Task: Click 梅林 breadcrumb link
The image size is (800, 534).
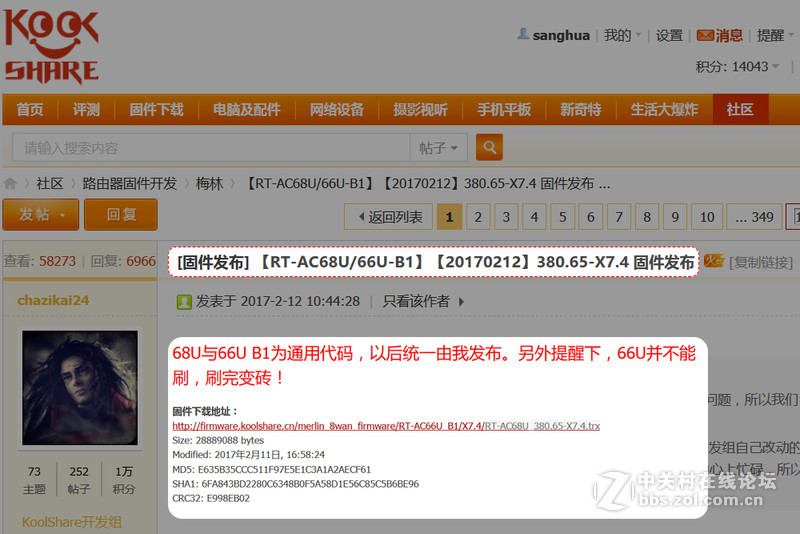Action: [x=209, y=183]
